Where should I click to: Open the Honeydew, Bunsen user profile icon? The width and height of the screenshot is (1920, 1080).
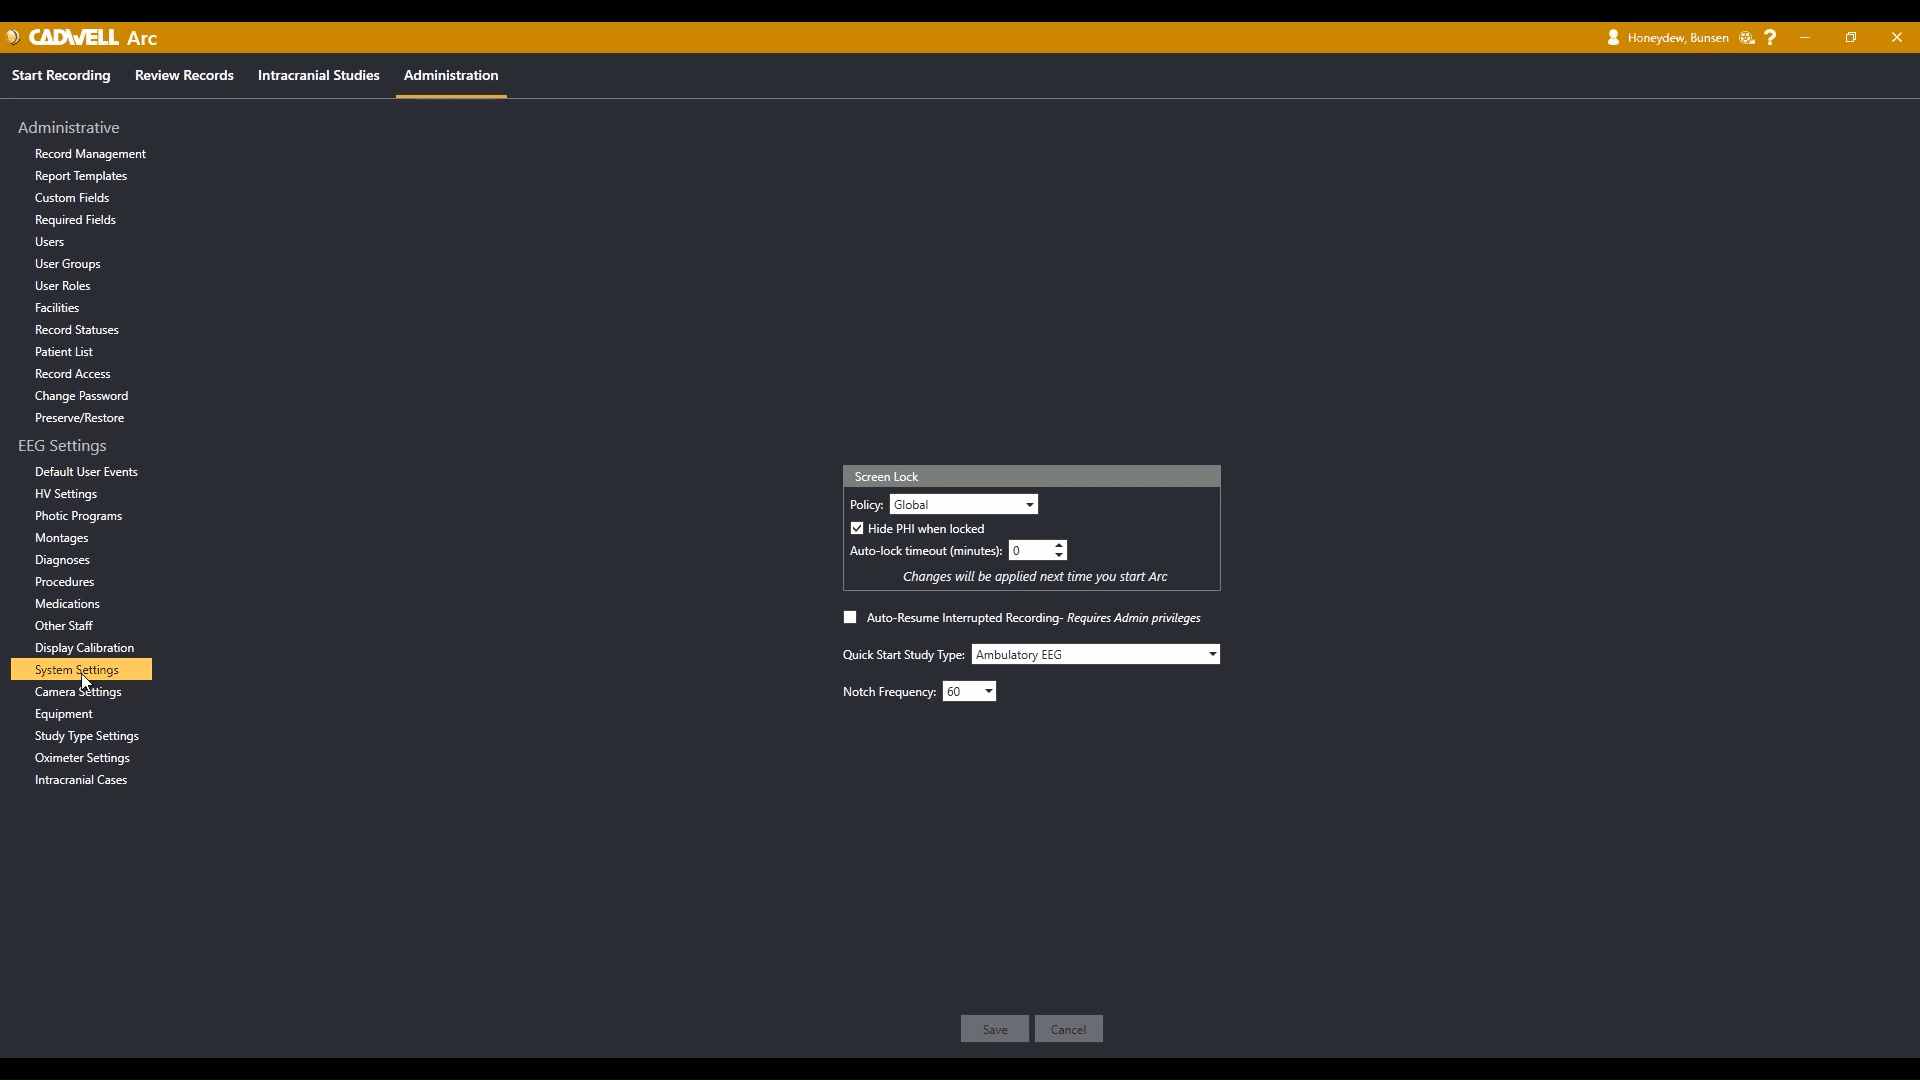pos(1614,37)
